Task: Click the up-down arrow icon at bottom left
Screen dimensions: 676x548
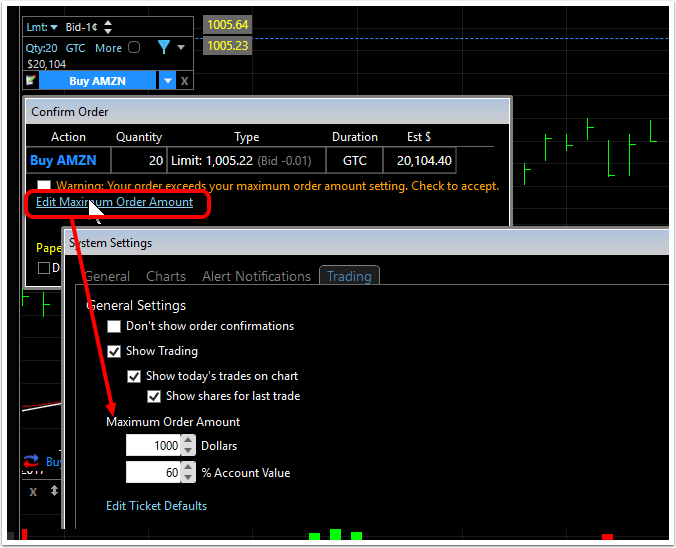Action: (54, 491)
